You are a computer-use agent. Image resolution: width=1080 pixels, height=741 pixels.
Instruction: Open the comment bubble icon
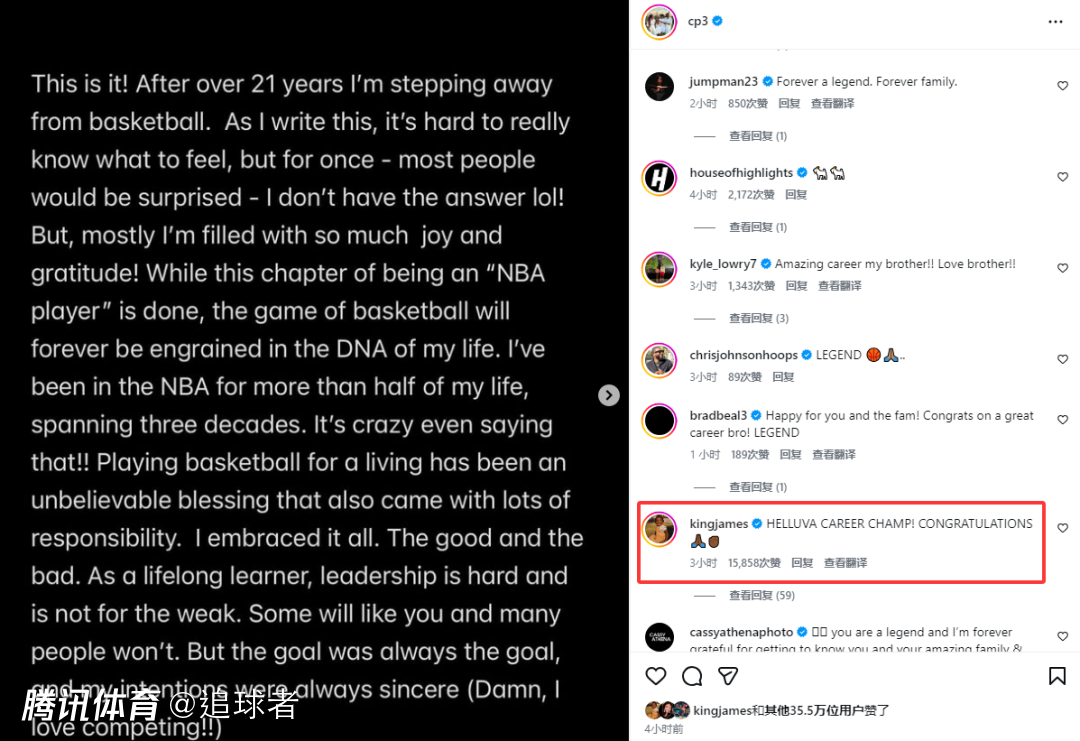click(692, 676)
